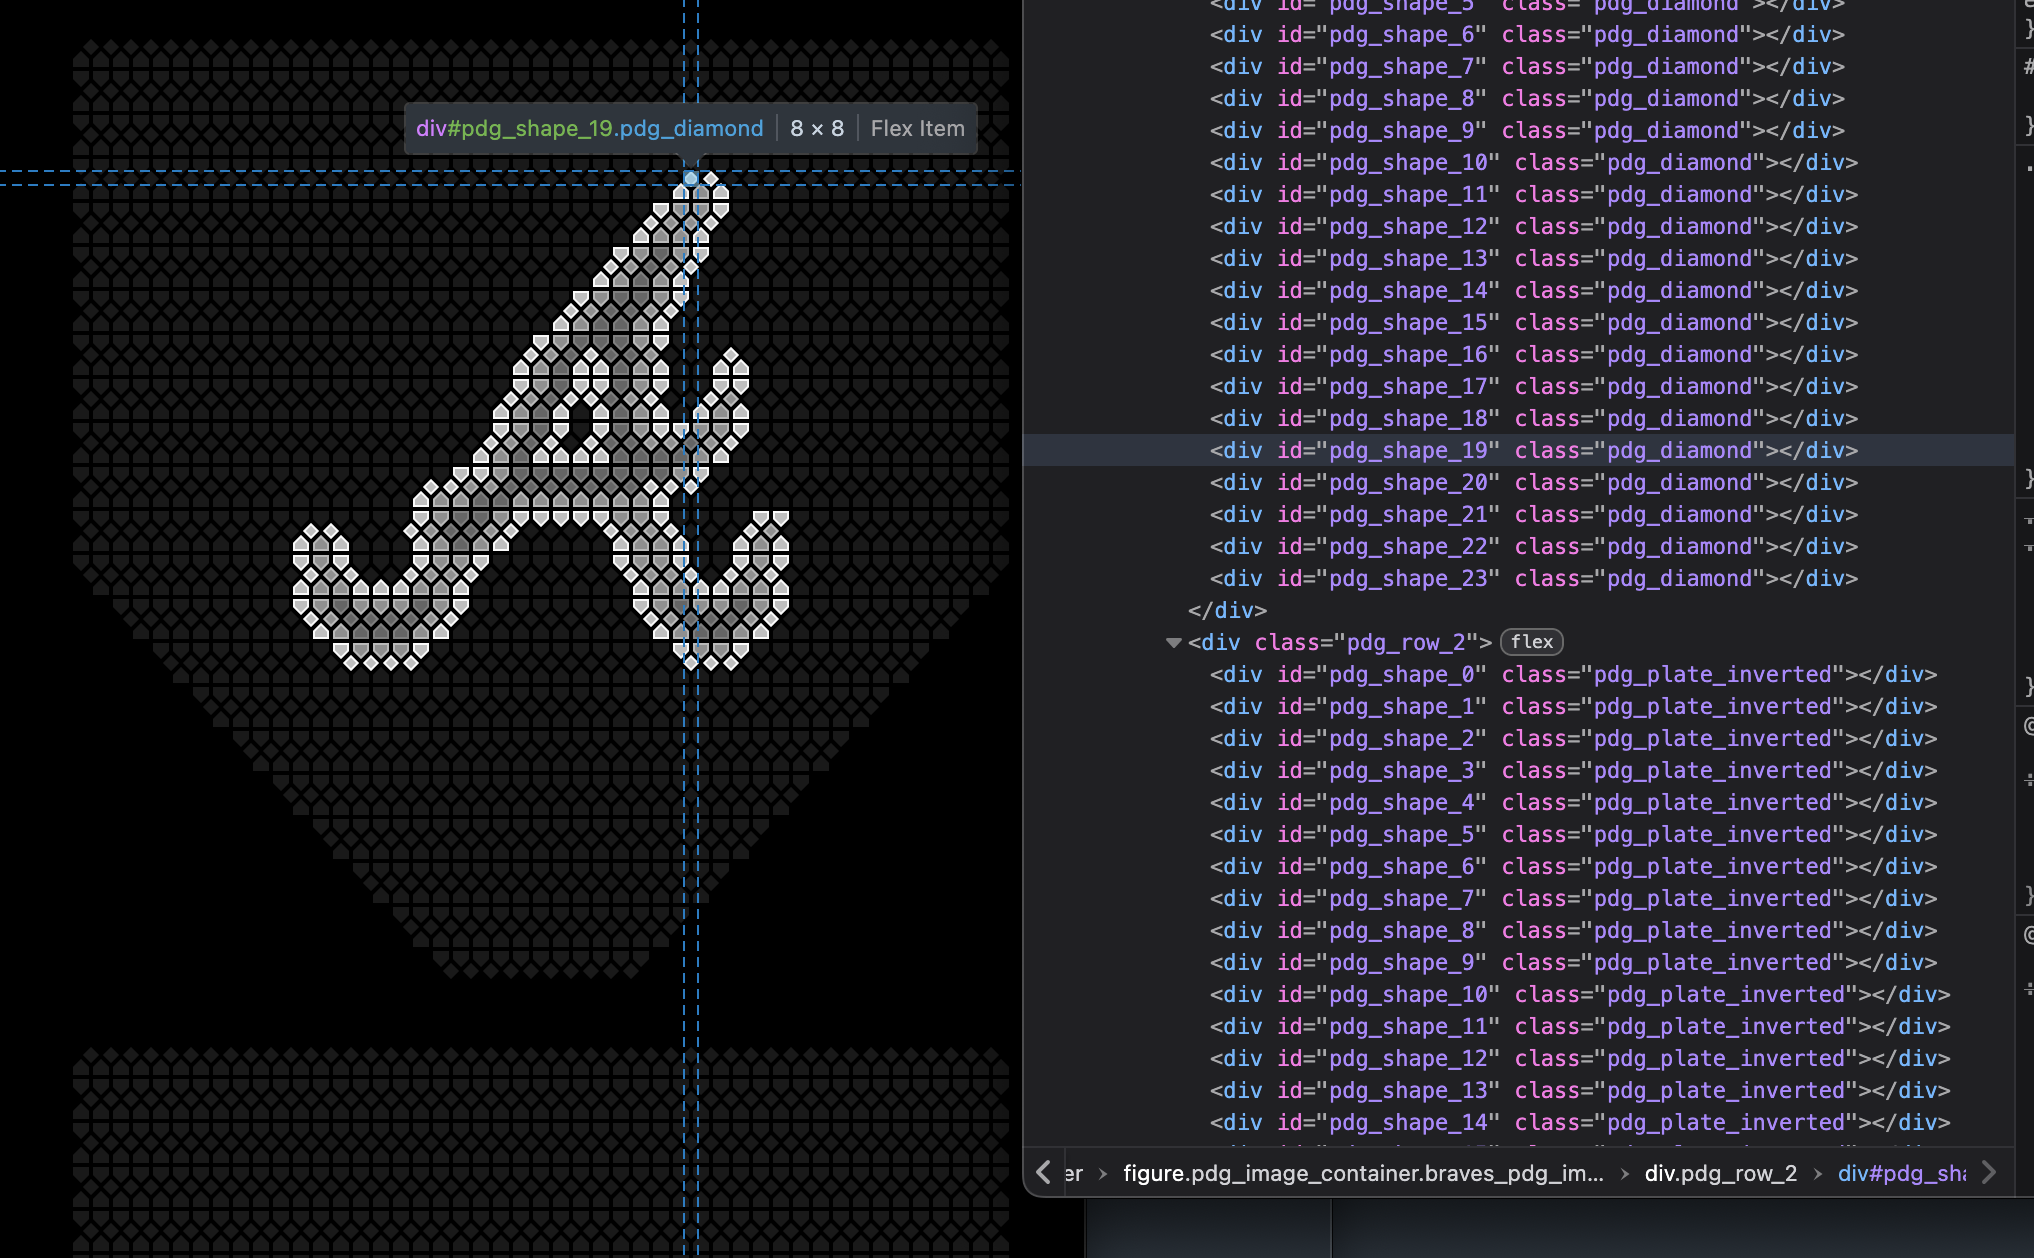Select pdg_shape_14 pdg_plate_inverted row
Image resolution: width=2034 pixels, height=1258 pixels.
coord(1519,1122)
